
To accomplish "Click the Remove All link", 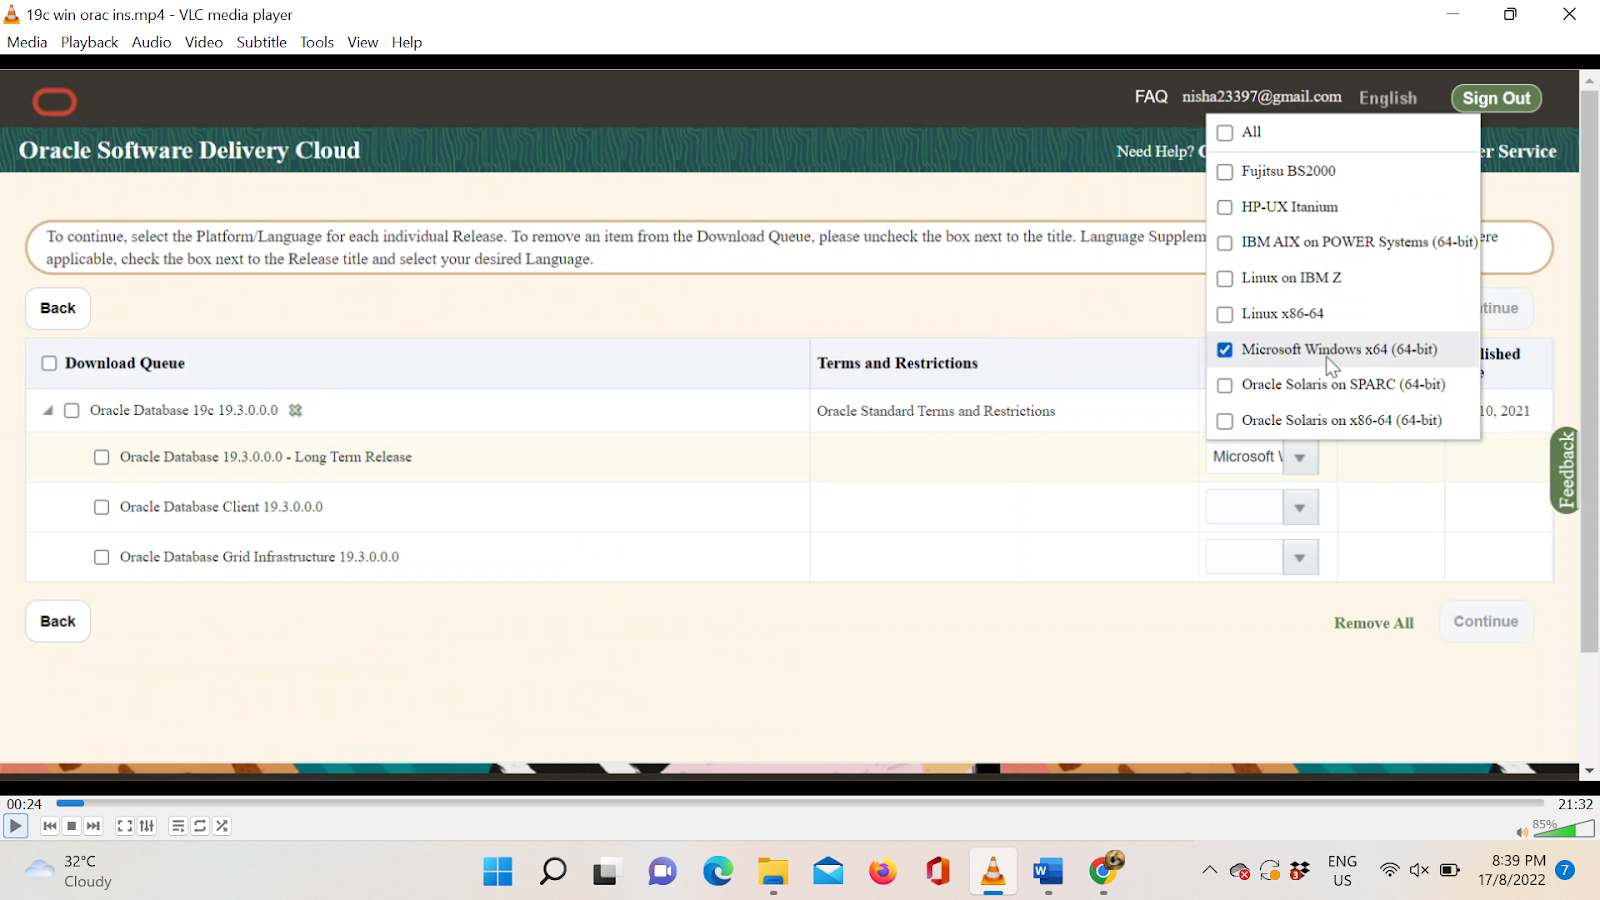I will click(1373, 623).
